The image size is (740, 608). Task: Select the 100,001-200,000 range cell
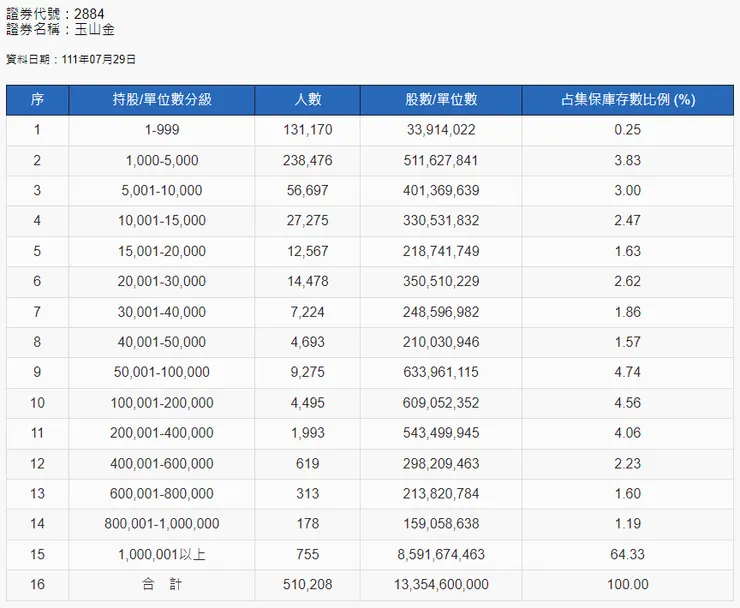coord(162,403)
